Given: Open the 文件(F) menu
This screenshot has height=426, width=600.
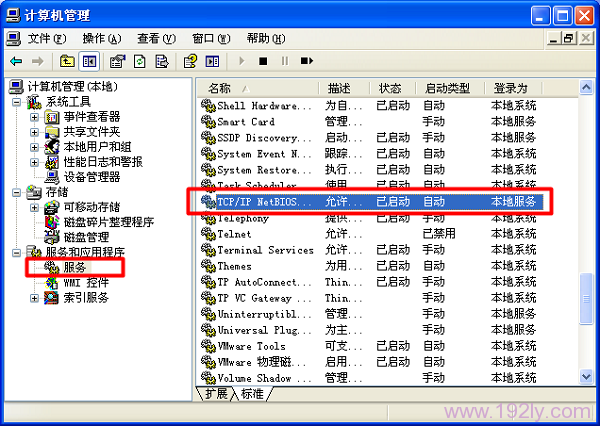Looking at the screenshot, I should [x=47, y=39].
